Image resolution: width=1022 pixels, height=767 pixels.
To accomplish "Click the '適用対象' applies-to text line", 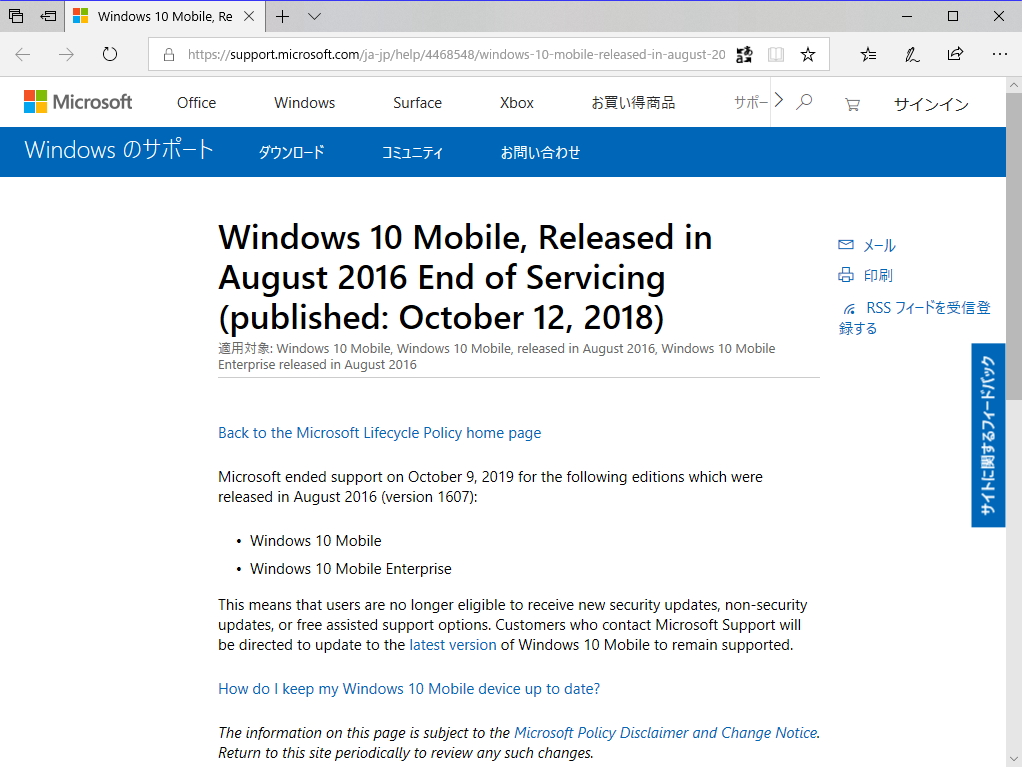I will 497,356.
